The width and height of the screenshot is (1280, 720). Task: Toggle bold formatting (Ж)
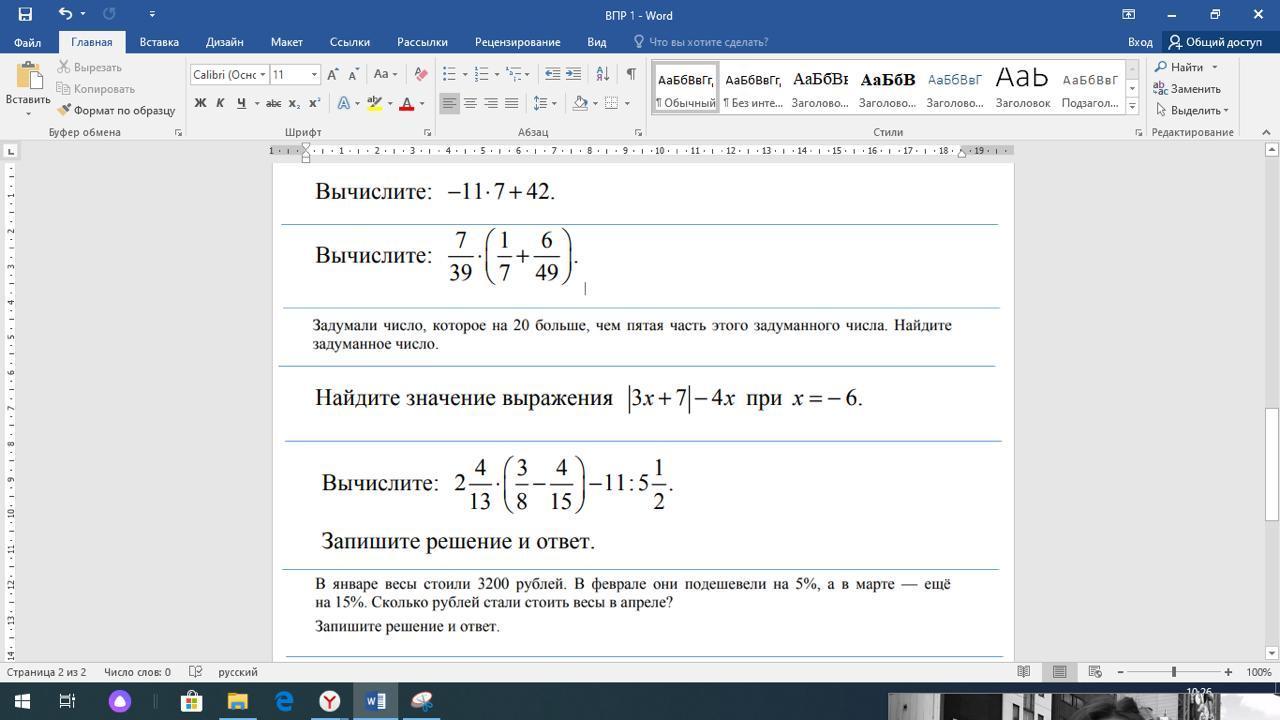tap(200, 103)
